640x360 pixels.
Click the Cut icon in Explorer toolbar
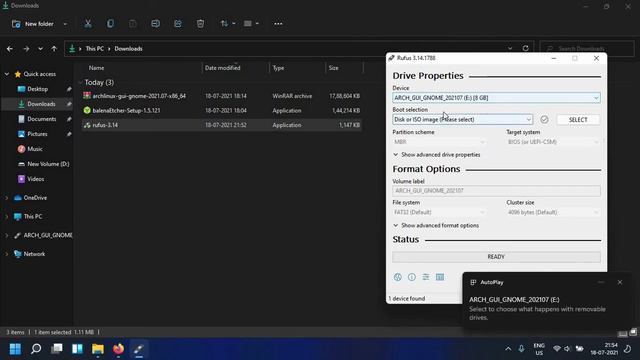[x=88, y=24]
